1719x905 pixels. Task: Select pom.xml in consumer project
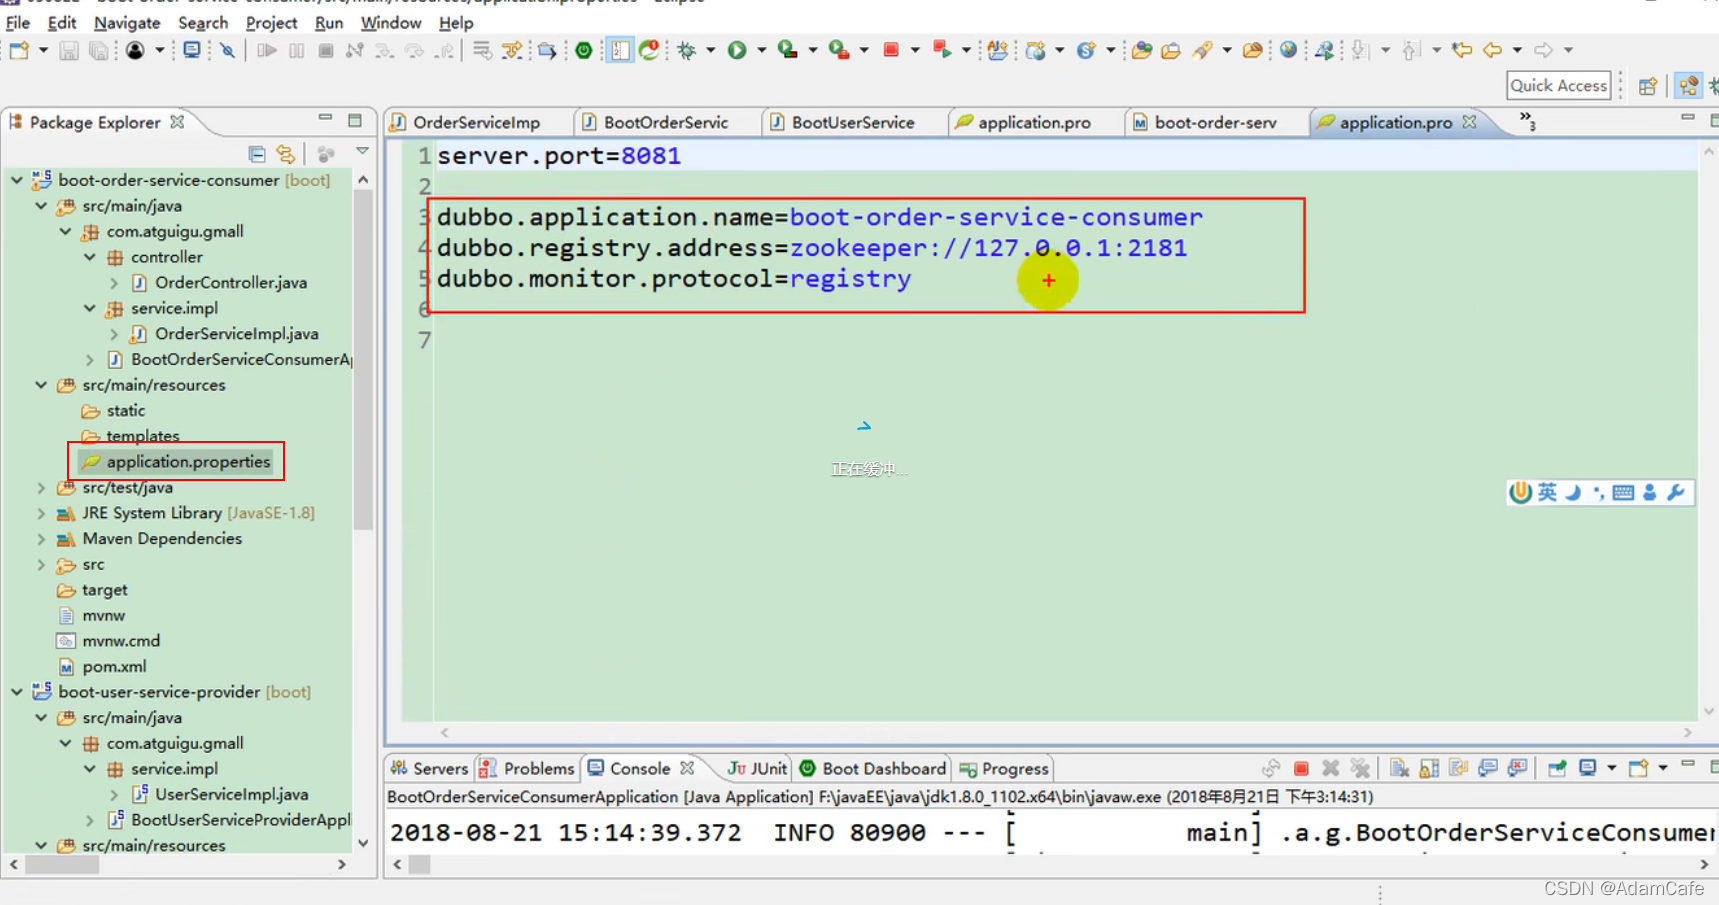coord(114,667)
